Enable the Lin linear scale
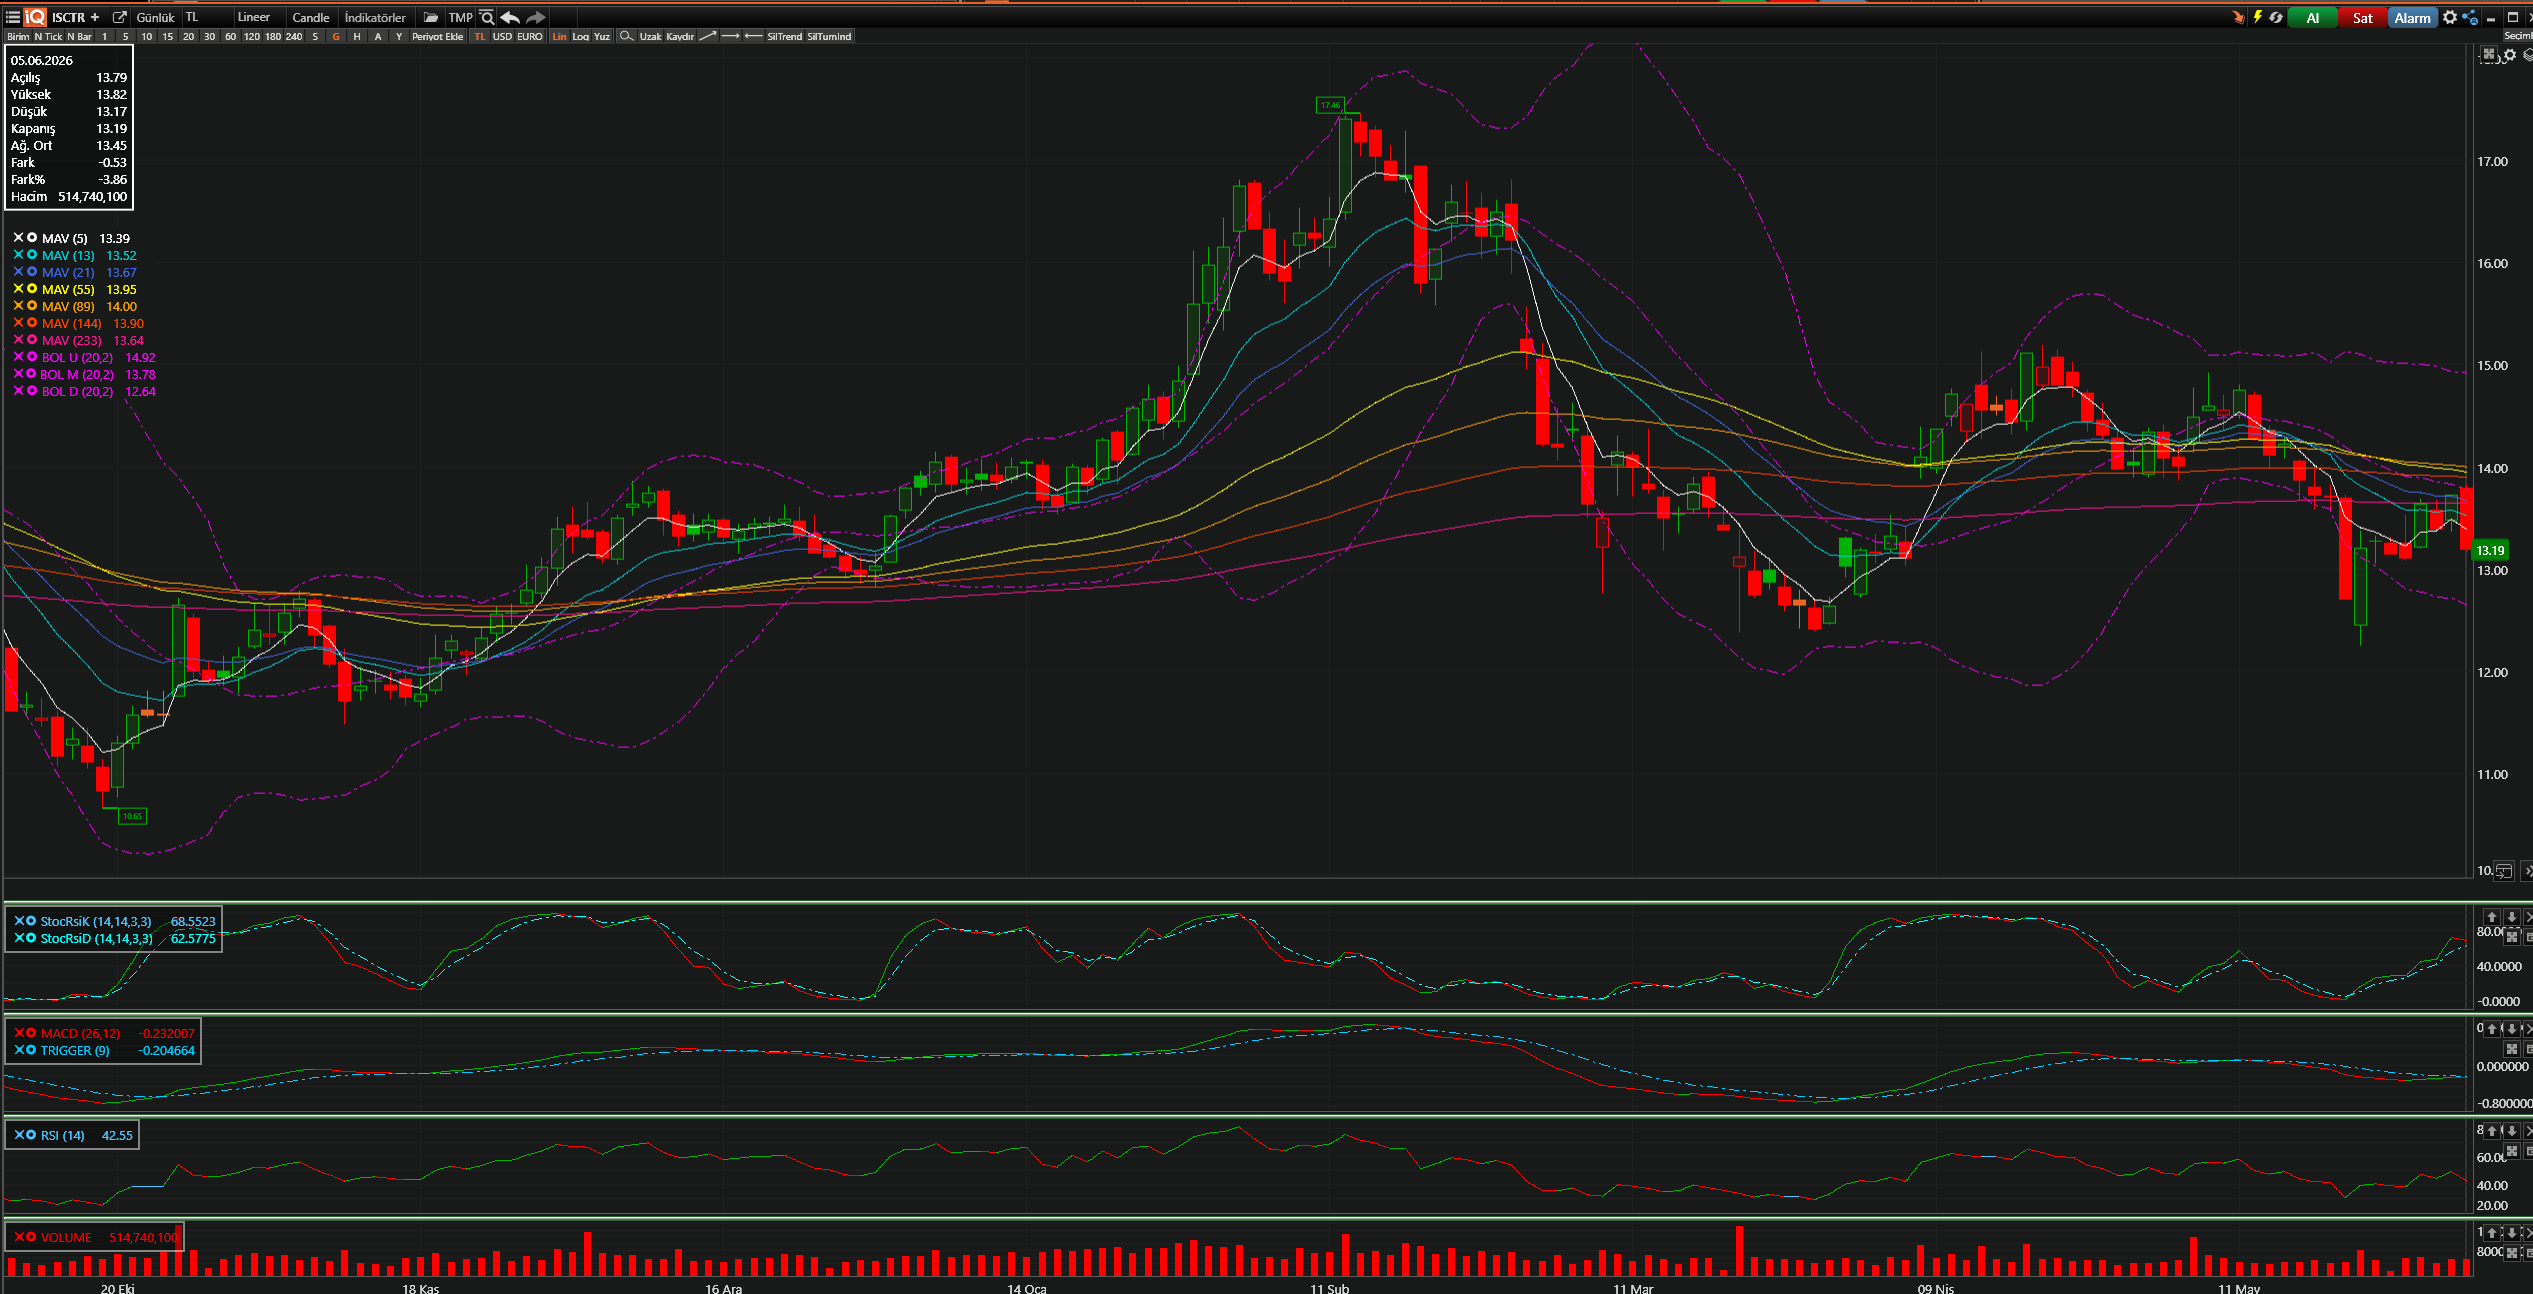This screenshot has height=1294, width=2533. pyautogui.click(x=559, y=36)
